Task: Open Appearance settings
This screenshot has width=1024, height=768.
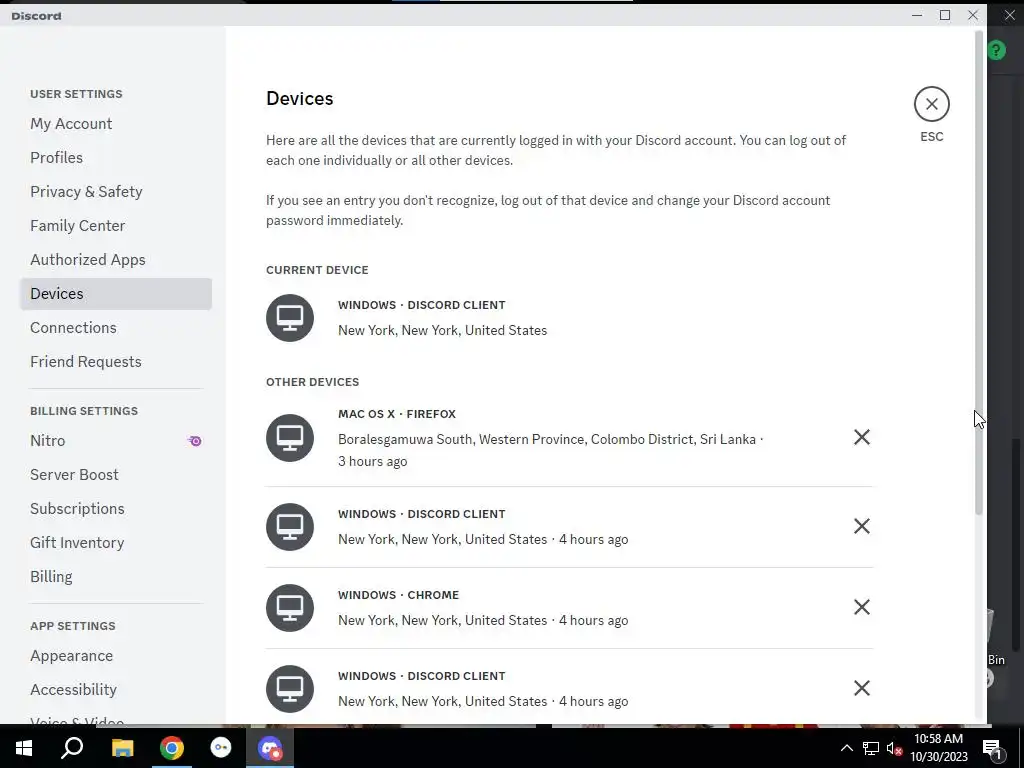Action: tap(116, 655)
